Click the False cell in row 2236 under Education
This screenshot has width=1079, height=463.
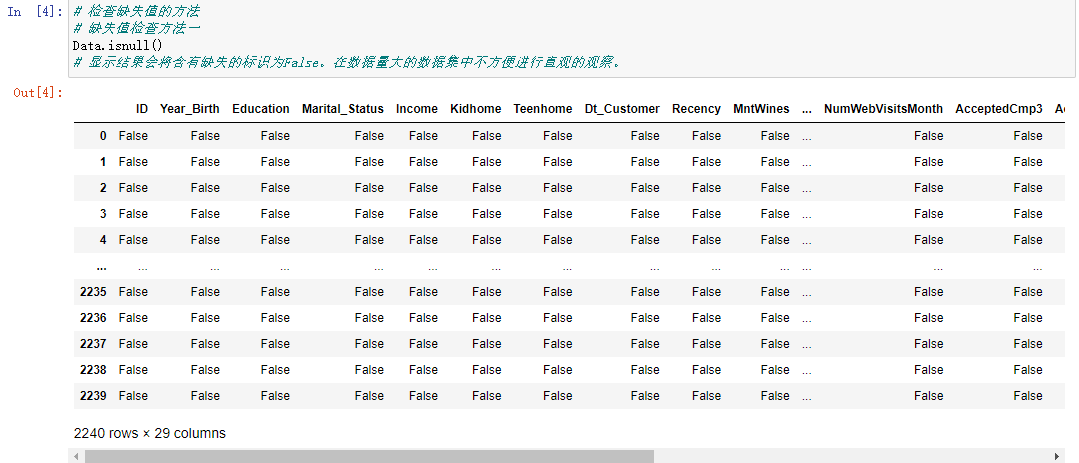275,318
